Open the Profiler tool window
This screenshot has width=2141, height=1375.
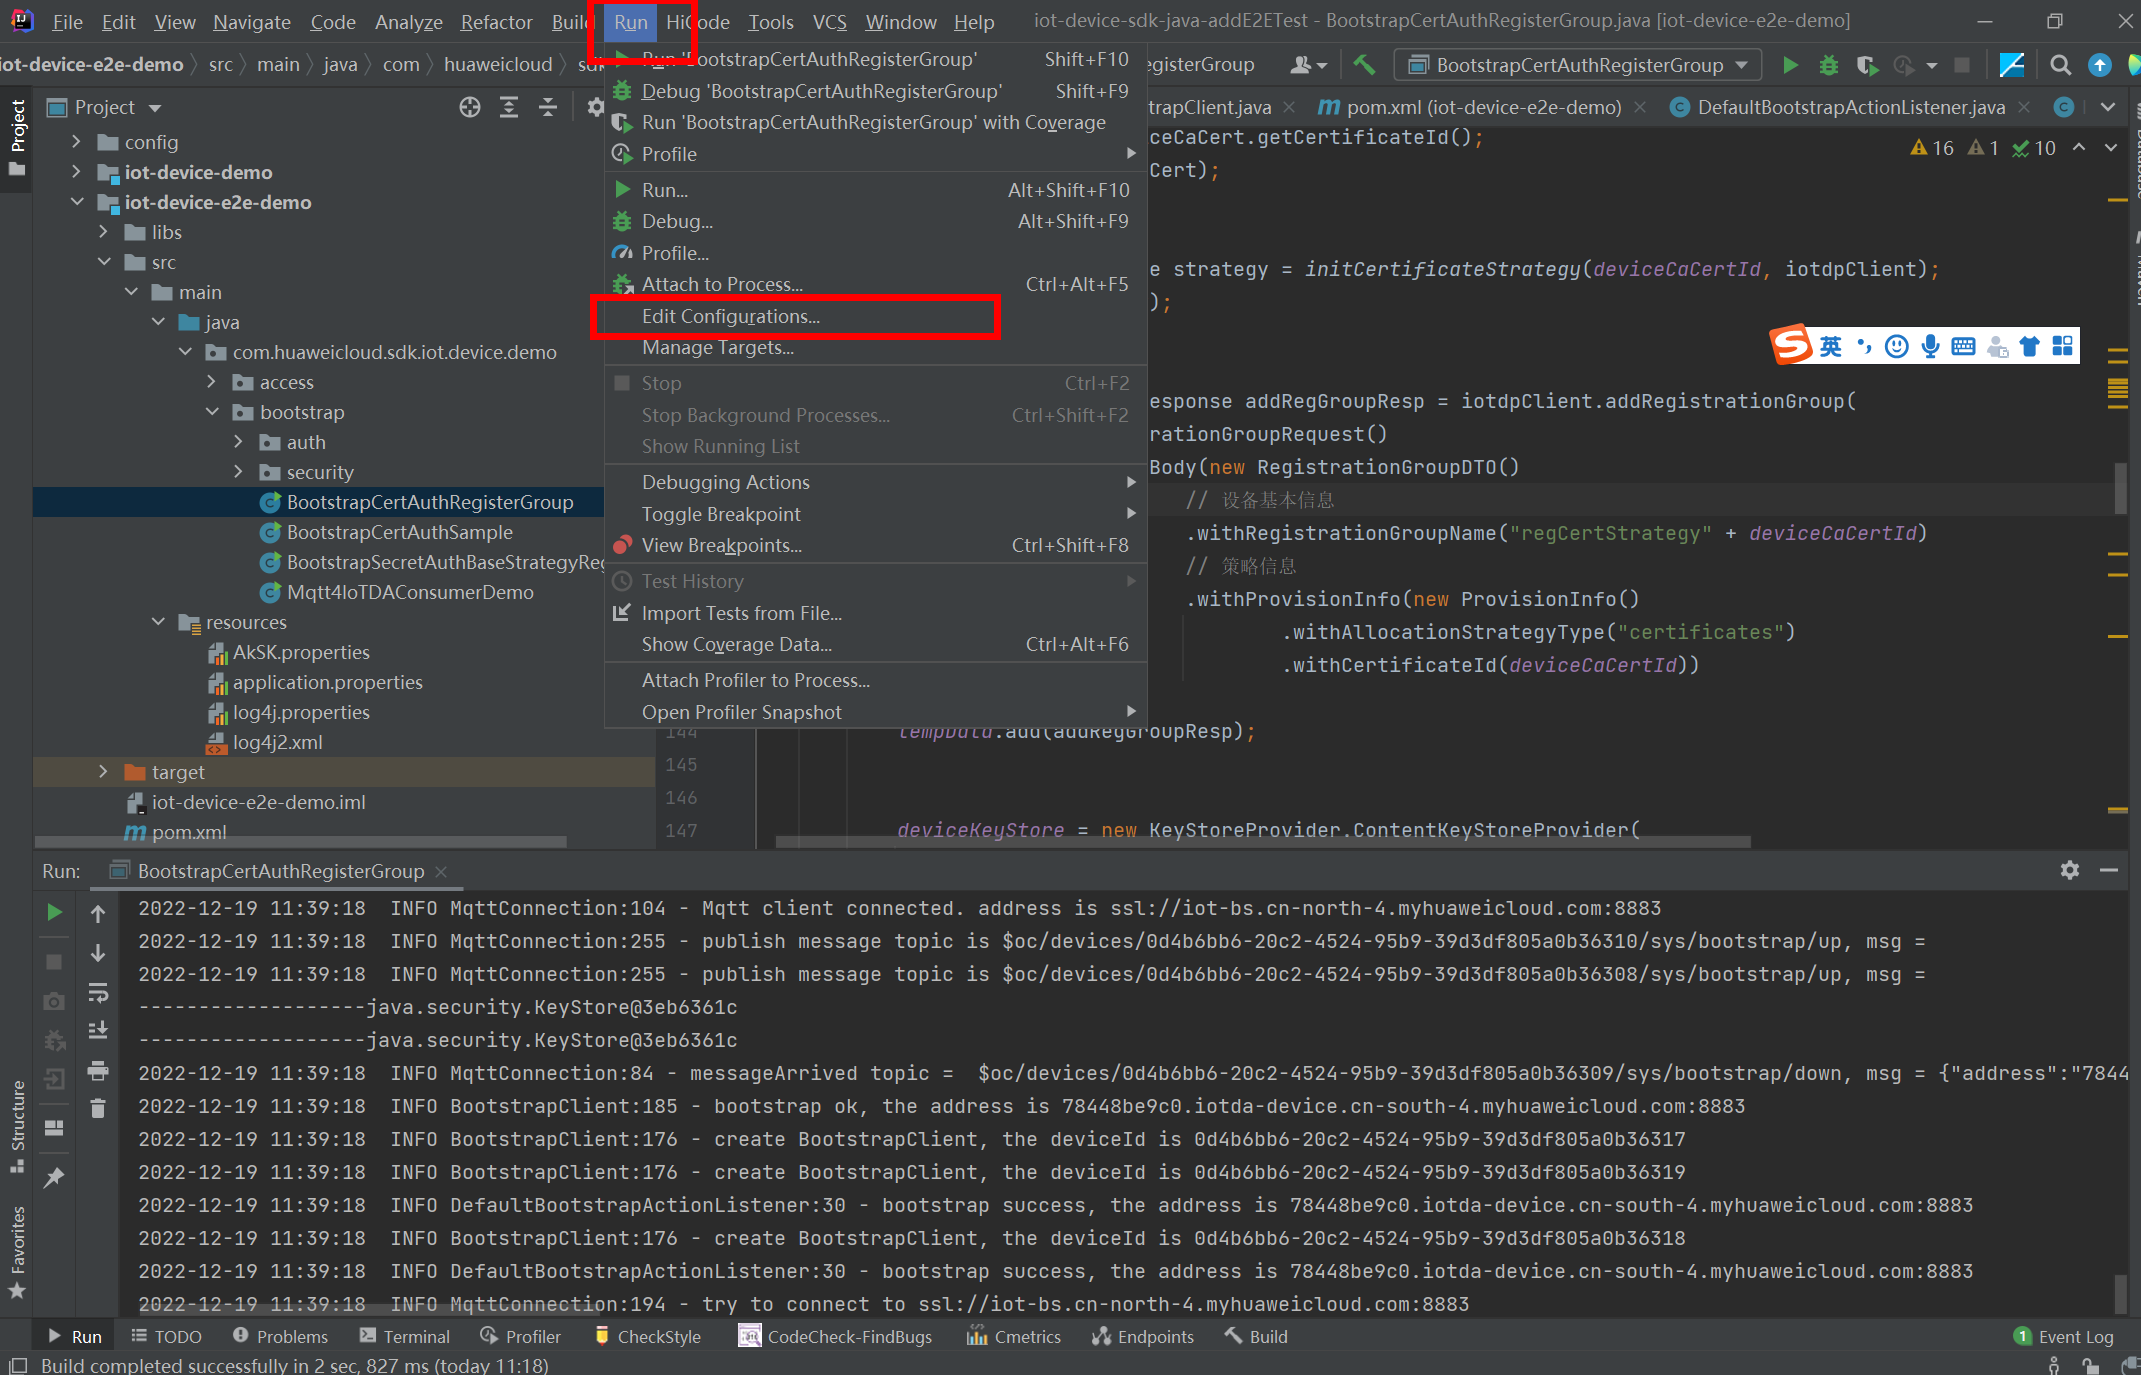520,1337
